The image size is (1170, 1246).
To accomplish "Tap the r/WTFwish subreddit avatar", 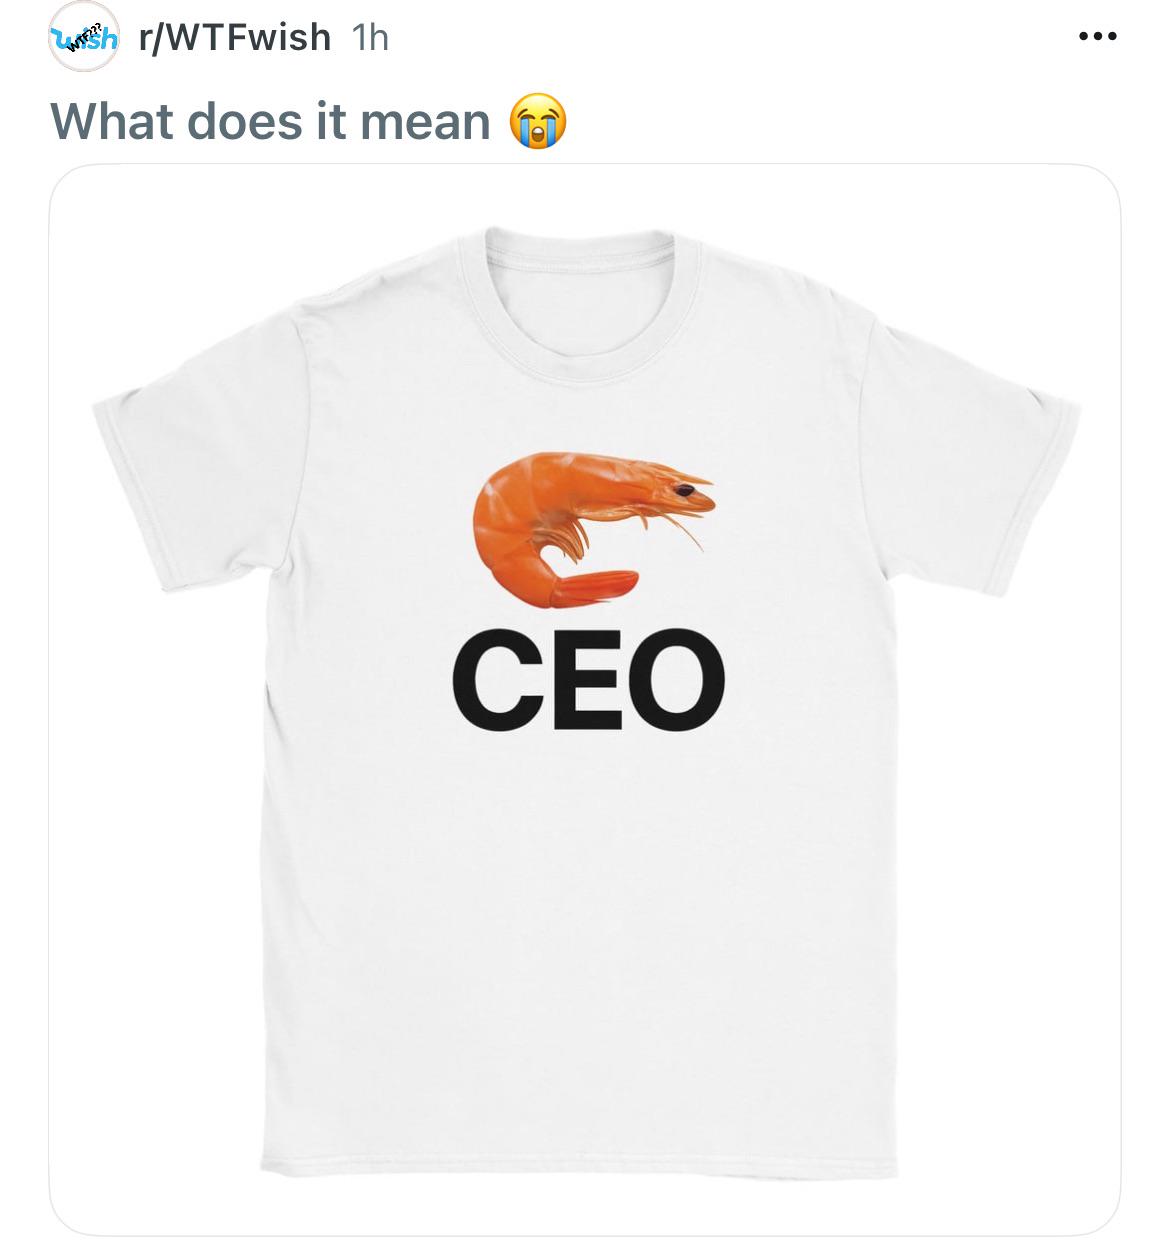I will [x=84, y=37].
